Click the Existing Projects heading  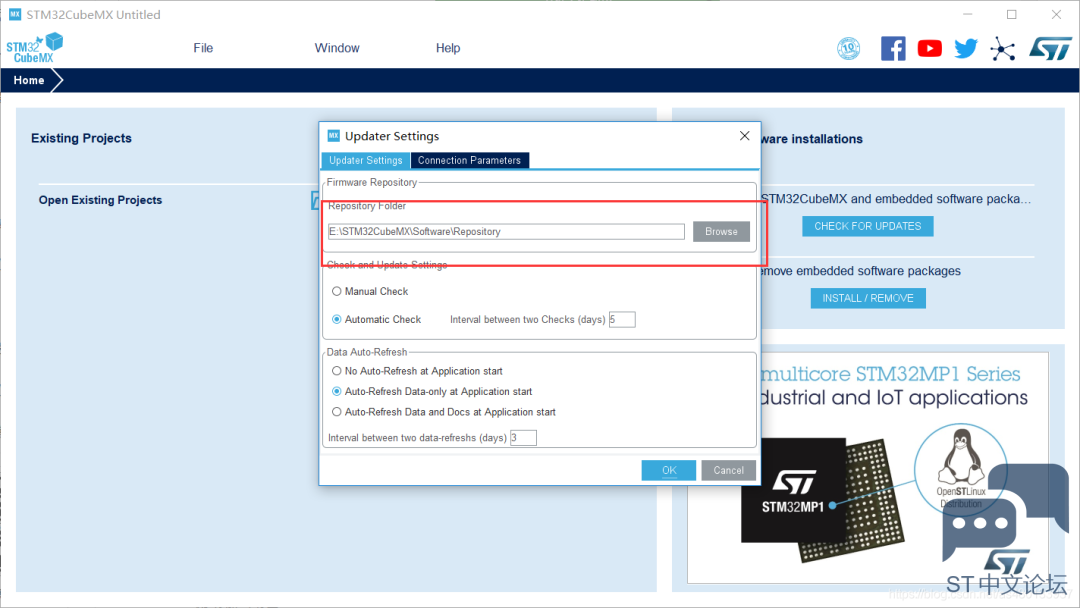pos(81,138)
